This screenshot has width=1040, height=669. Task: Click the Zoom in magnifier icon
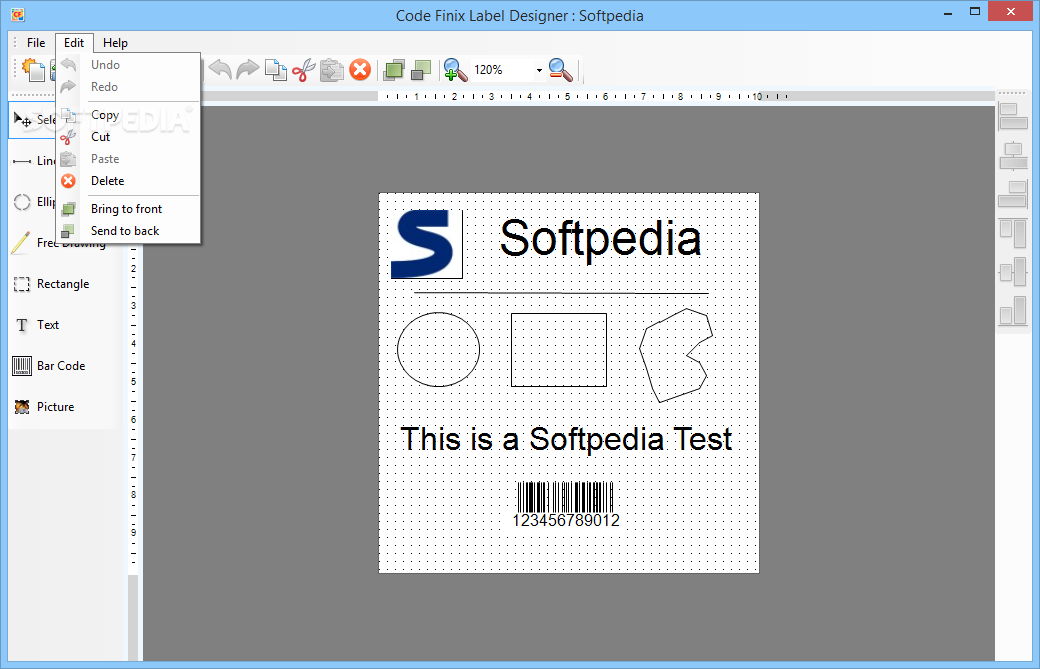[x=455, y=70]
